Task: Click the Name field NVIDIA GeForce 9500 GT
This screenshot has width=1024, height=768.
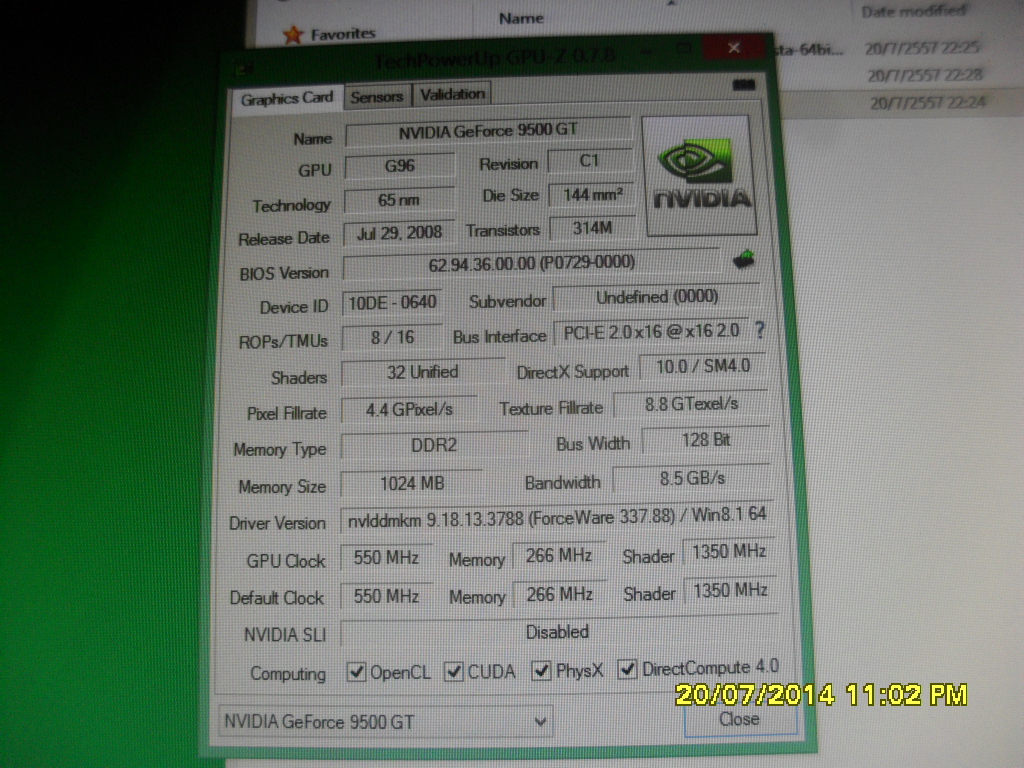Action: pos(488,131)
